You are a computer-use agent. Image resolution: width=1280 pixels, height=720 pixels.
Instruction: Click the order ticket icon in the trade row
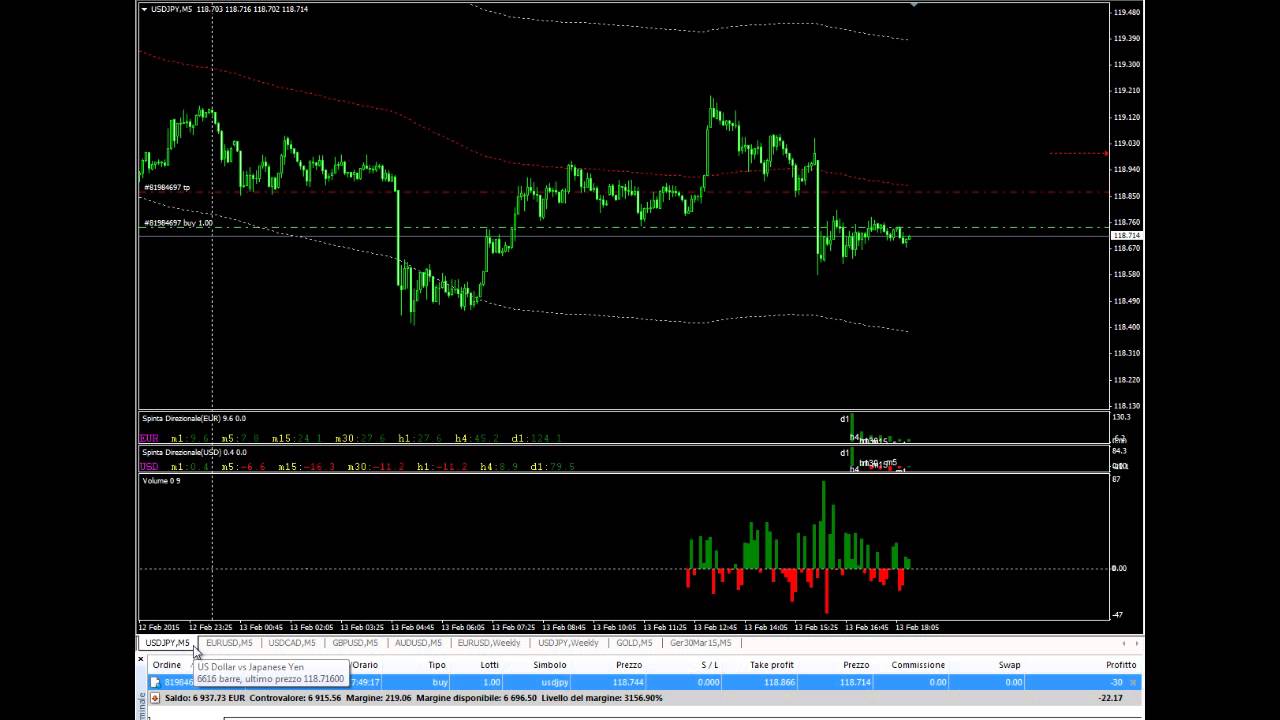click(x=155, y=682)
